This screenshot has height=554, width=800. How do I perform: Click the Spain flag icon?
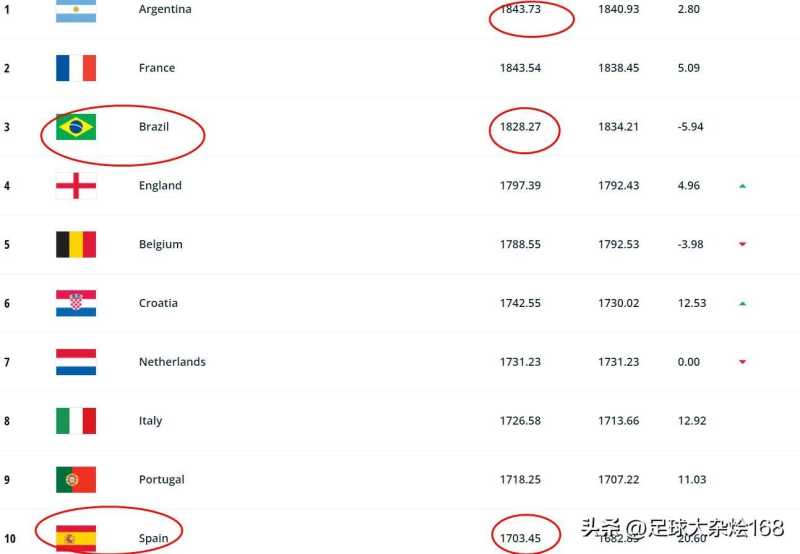coord(76,538)
